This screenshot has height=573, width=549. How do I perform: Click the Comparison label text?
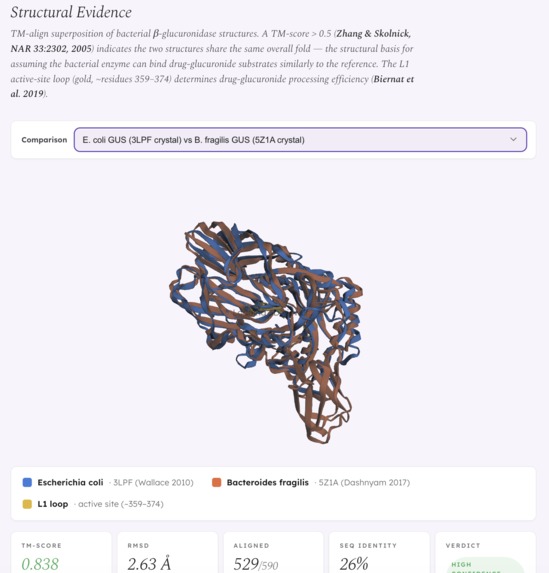tap(44, 140)
